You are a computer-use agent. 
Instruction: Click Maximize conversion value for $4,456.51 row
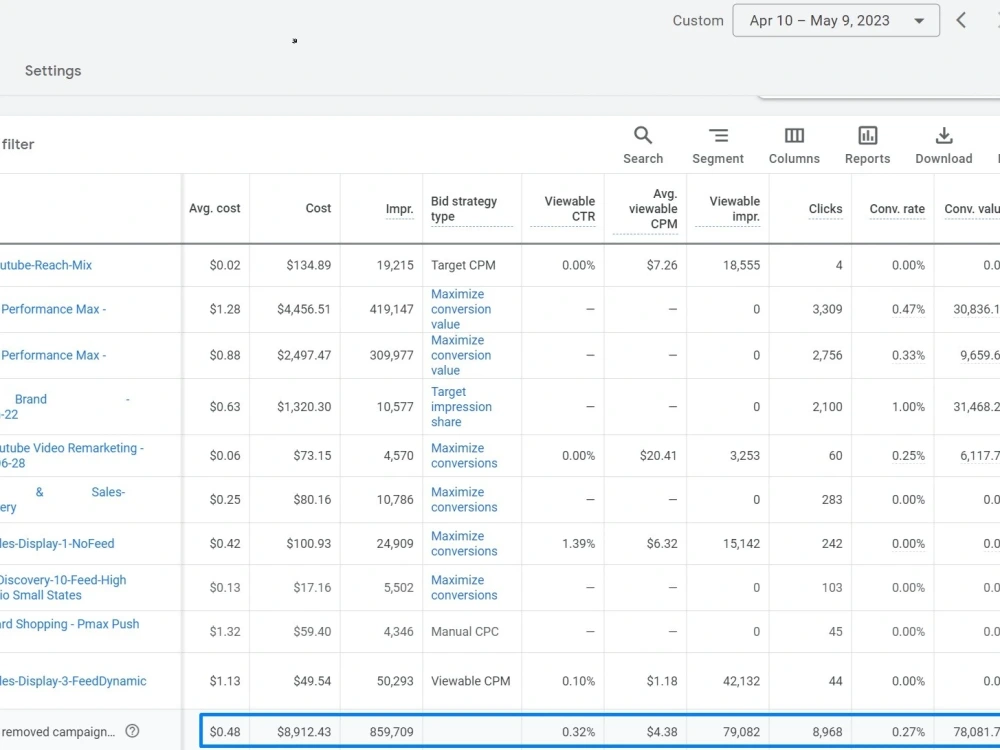460,309
